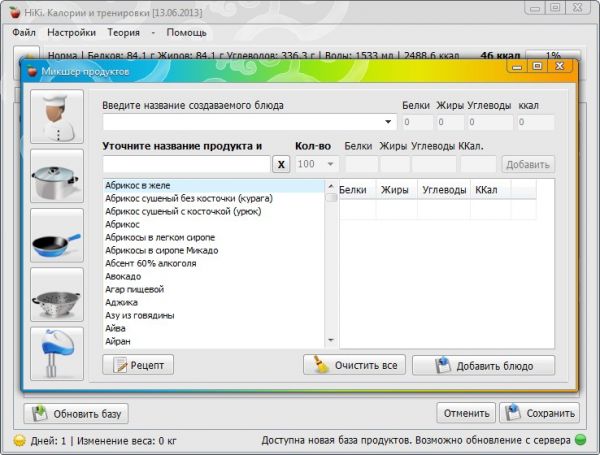Select the hand mixer icon
Image resolution: width=600 pixels, height=455 pixels.
(57, 354)
